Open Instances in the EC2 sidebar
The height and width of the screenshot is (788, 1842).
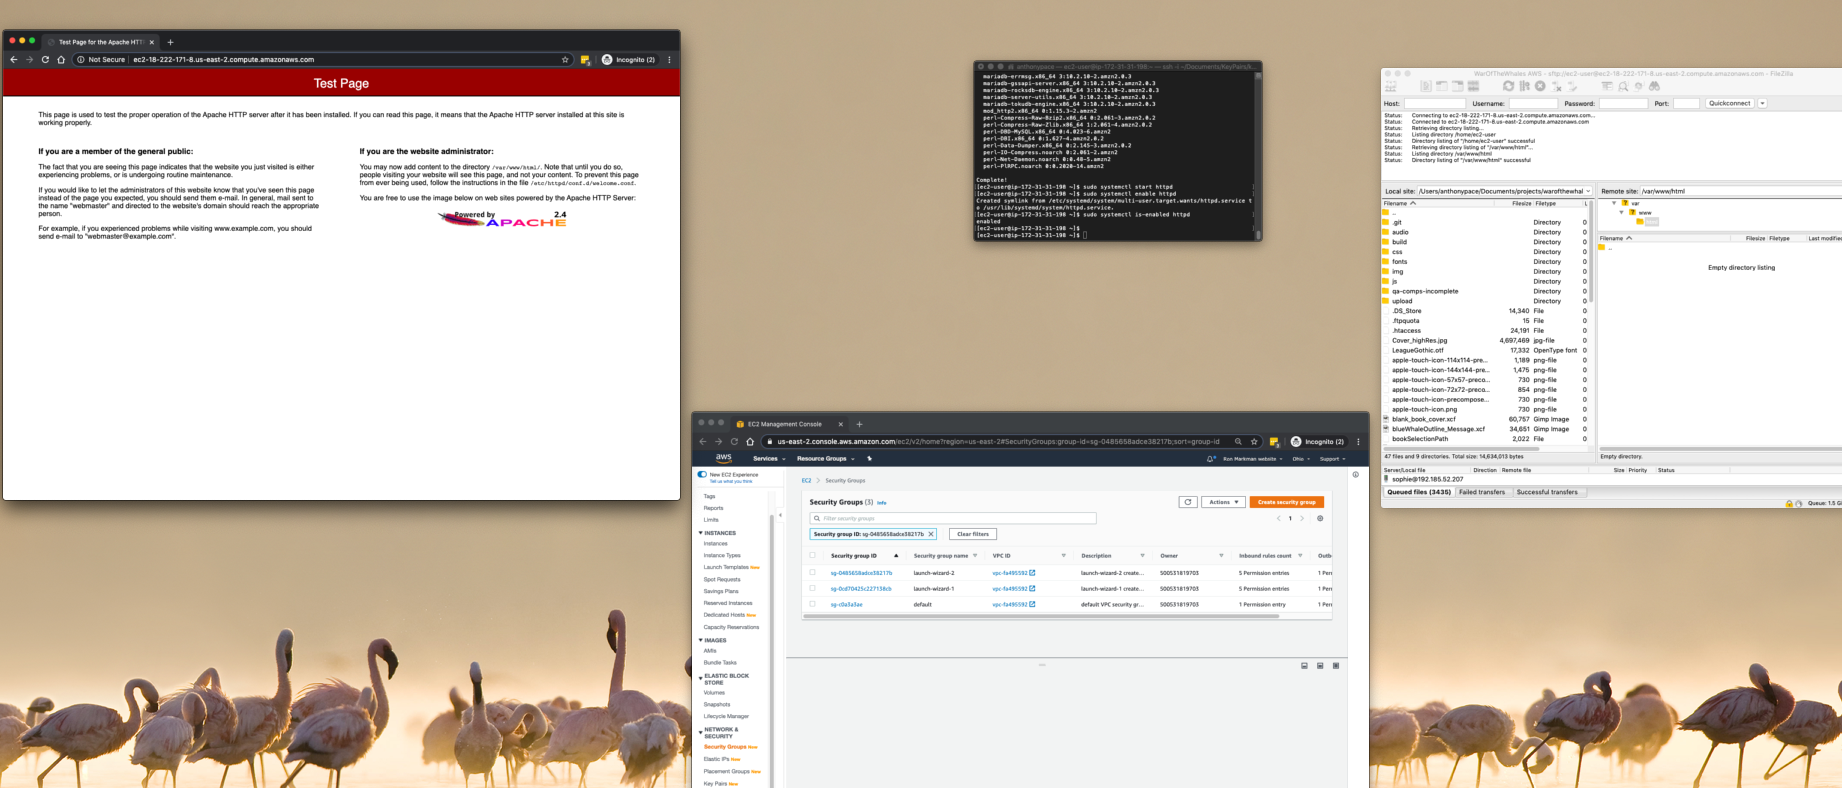(716, 544)
